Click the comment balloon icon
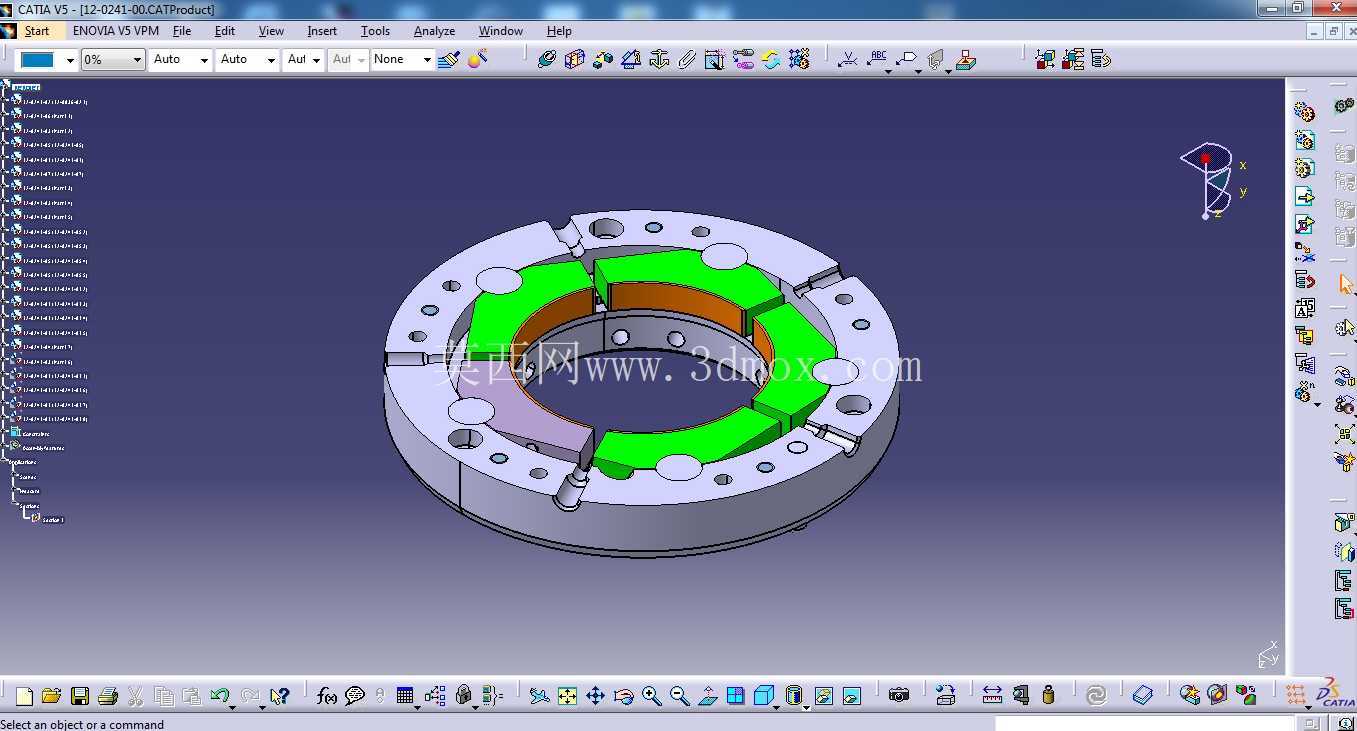This screenshot has width=1357, height=731. tap(355, 696)
